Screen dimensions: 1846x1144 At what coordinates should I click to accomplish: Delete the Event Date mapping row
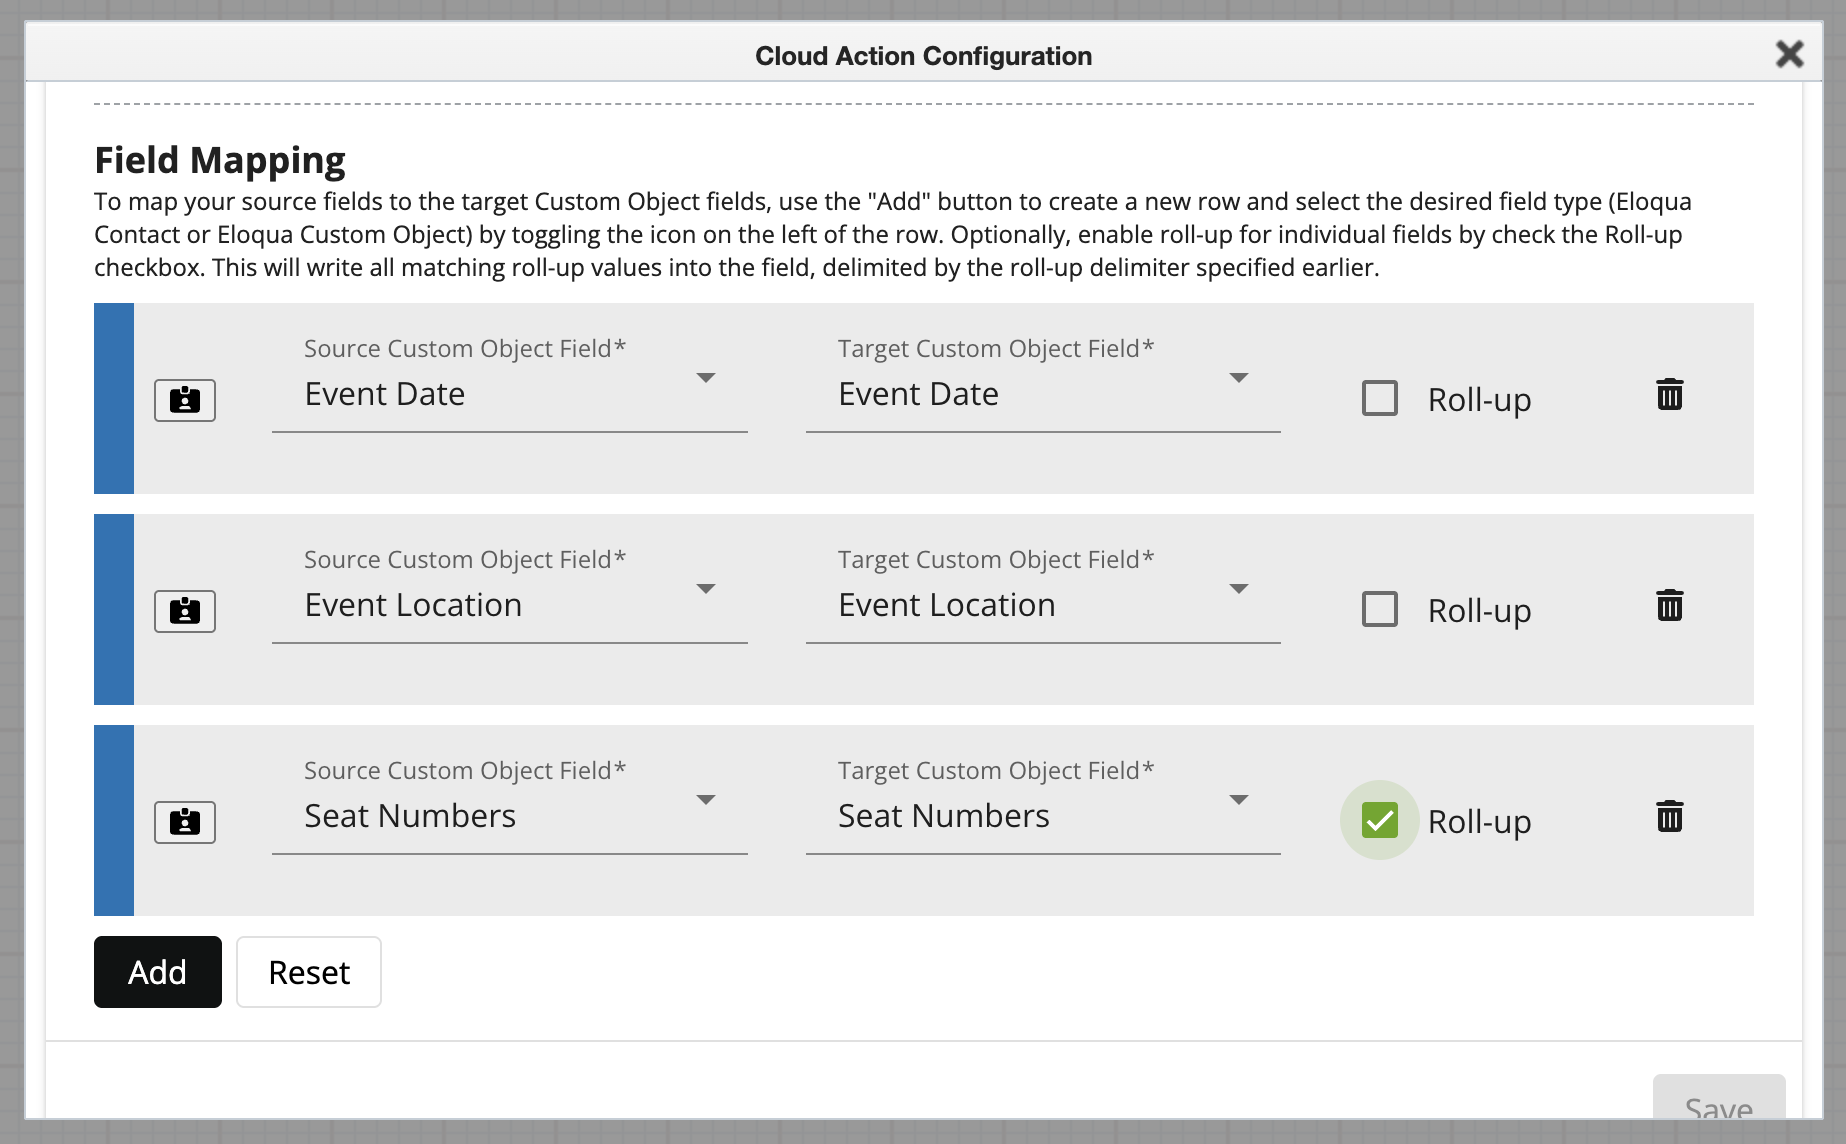[1669, 395]
